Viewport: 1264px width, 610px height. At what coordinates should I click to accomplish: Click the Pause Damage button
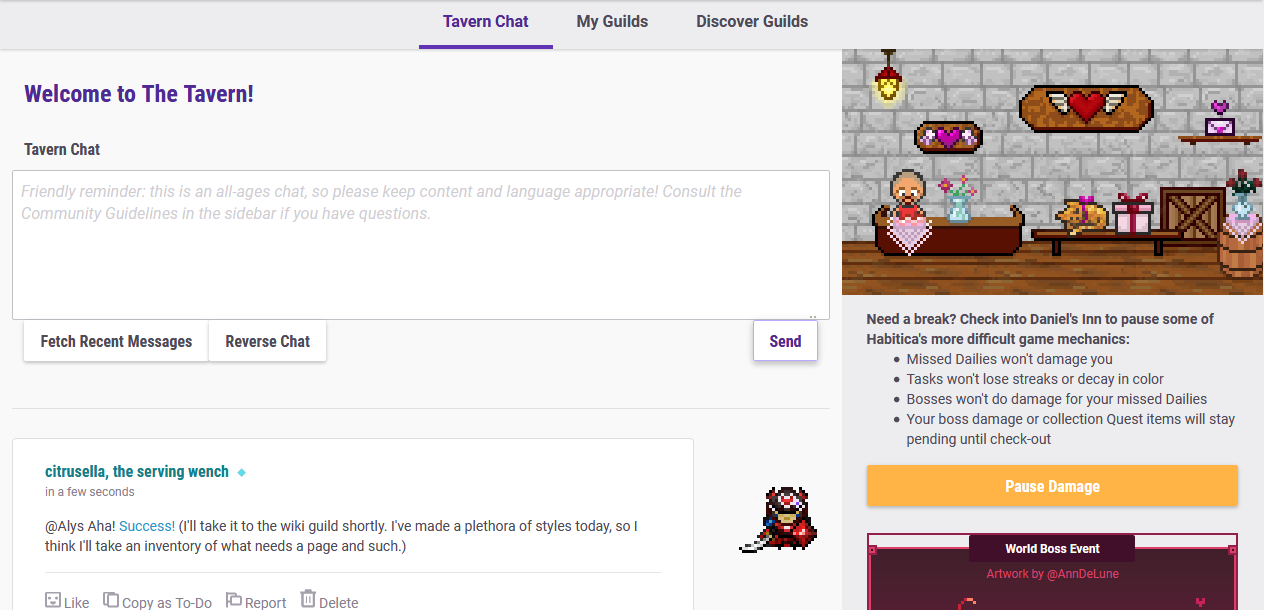tap(1052, 486)
